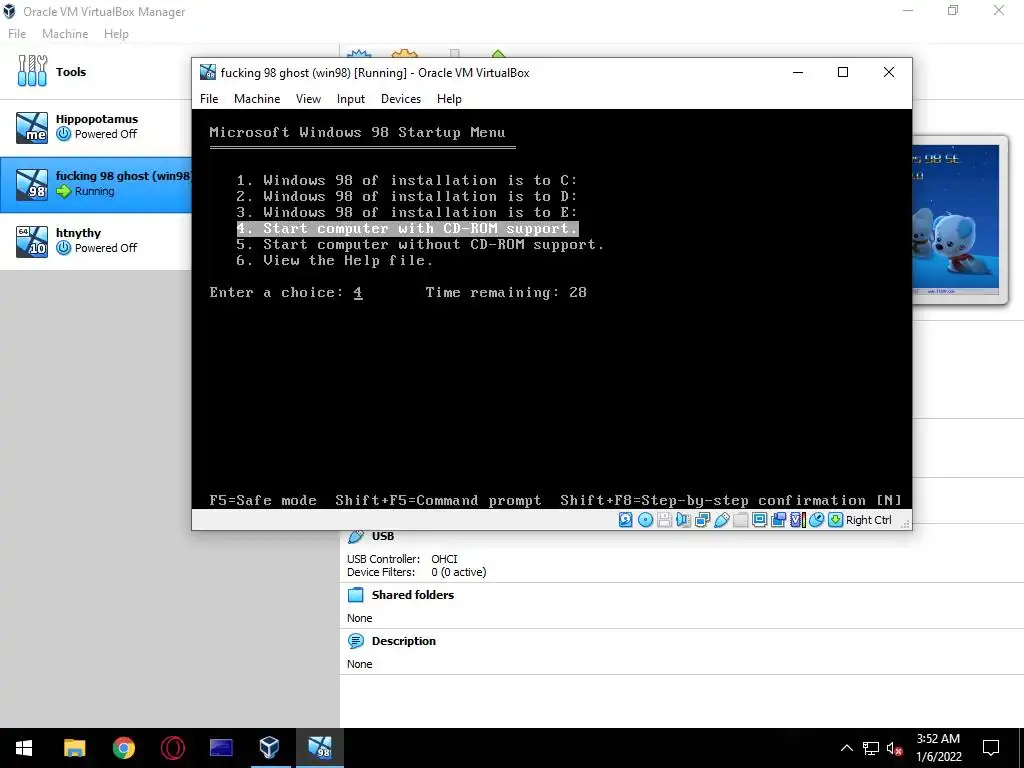Open the Description heading link
1024x768 pixels.
click(x=404, y=641)
